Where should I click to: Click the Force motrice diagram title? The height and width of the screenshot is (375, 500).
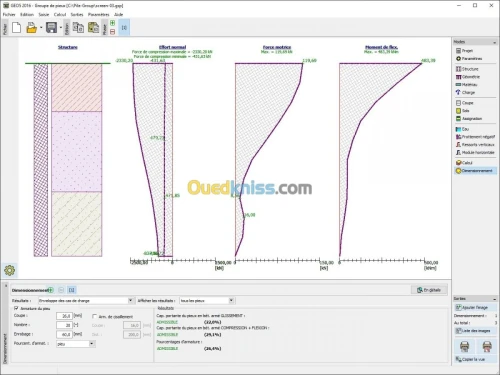tap(277, 47)
